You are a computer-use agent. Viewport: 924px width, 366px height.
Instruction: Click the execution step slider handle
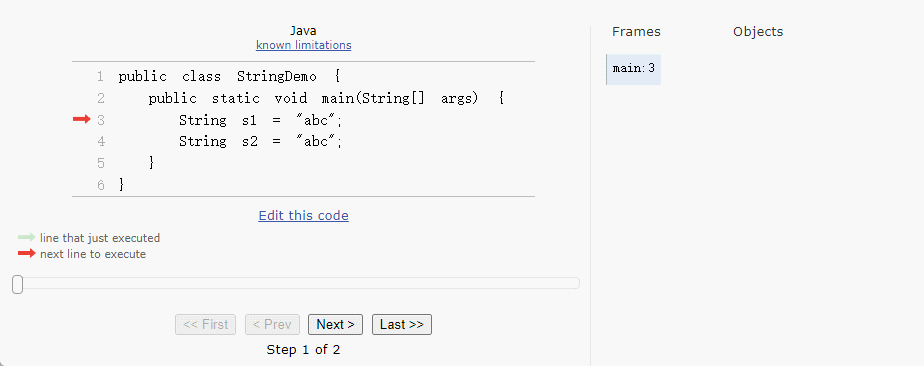point(18,284)
